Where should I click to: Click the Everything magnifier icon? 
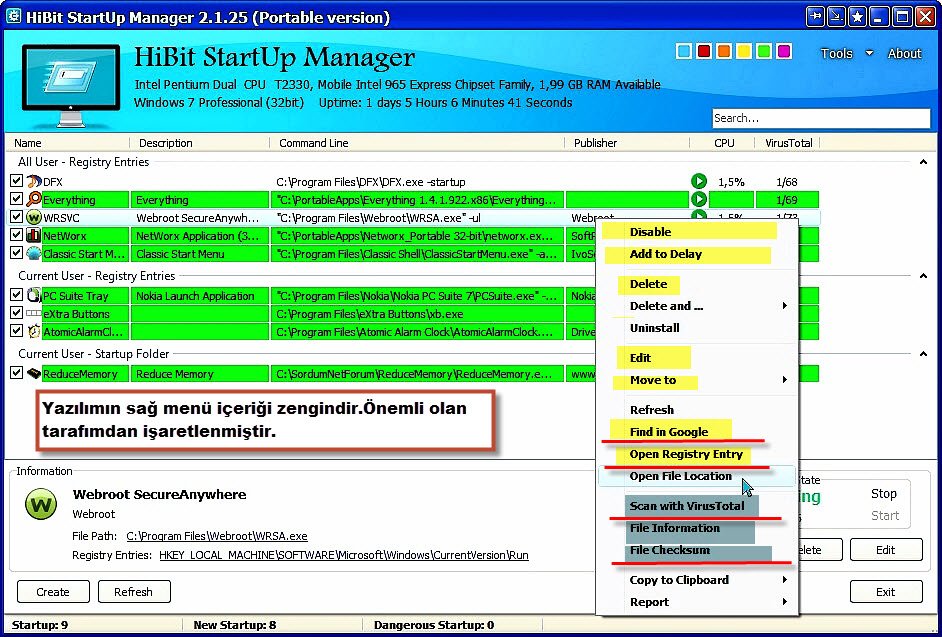coord(34,200)
